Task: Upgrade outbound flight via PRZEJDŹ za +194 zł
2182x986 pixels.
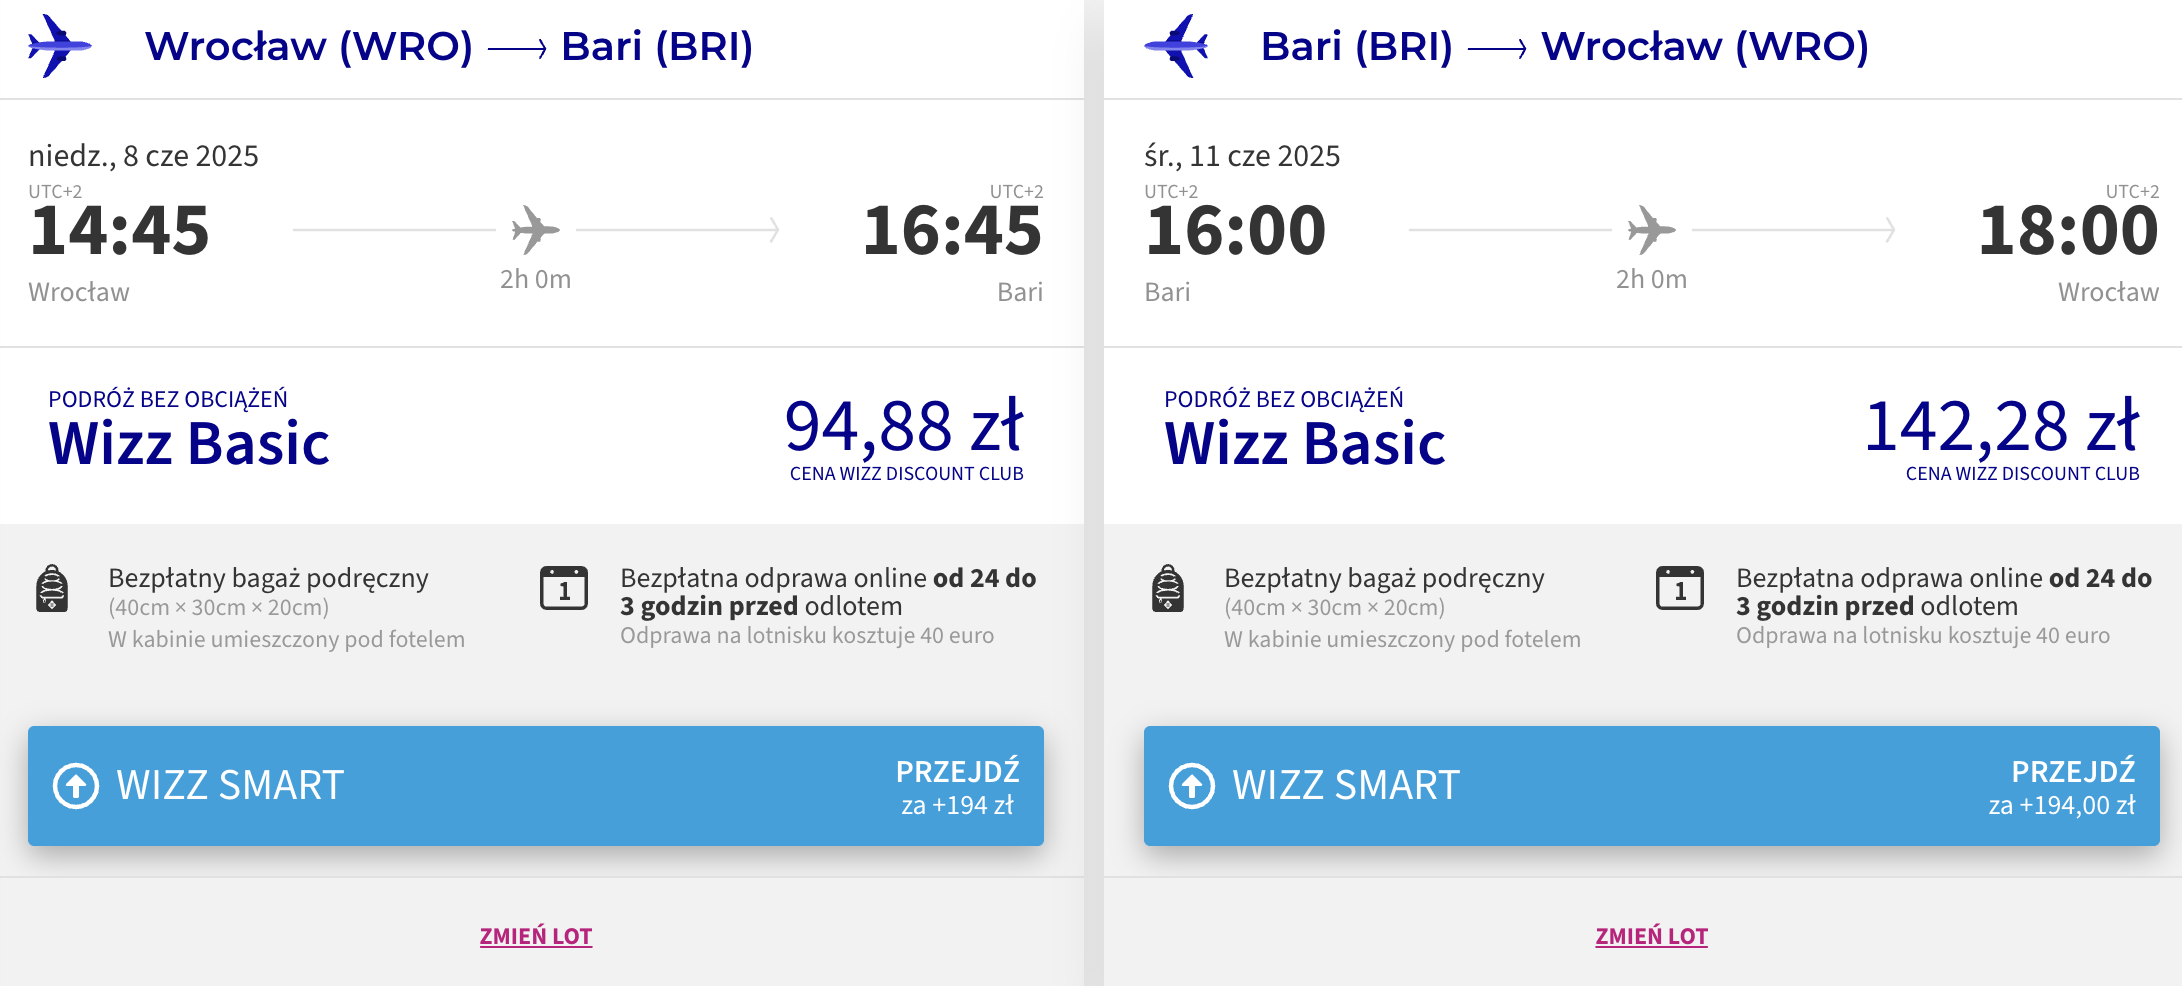Action: point(957,787)
